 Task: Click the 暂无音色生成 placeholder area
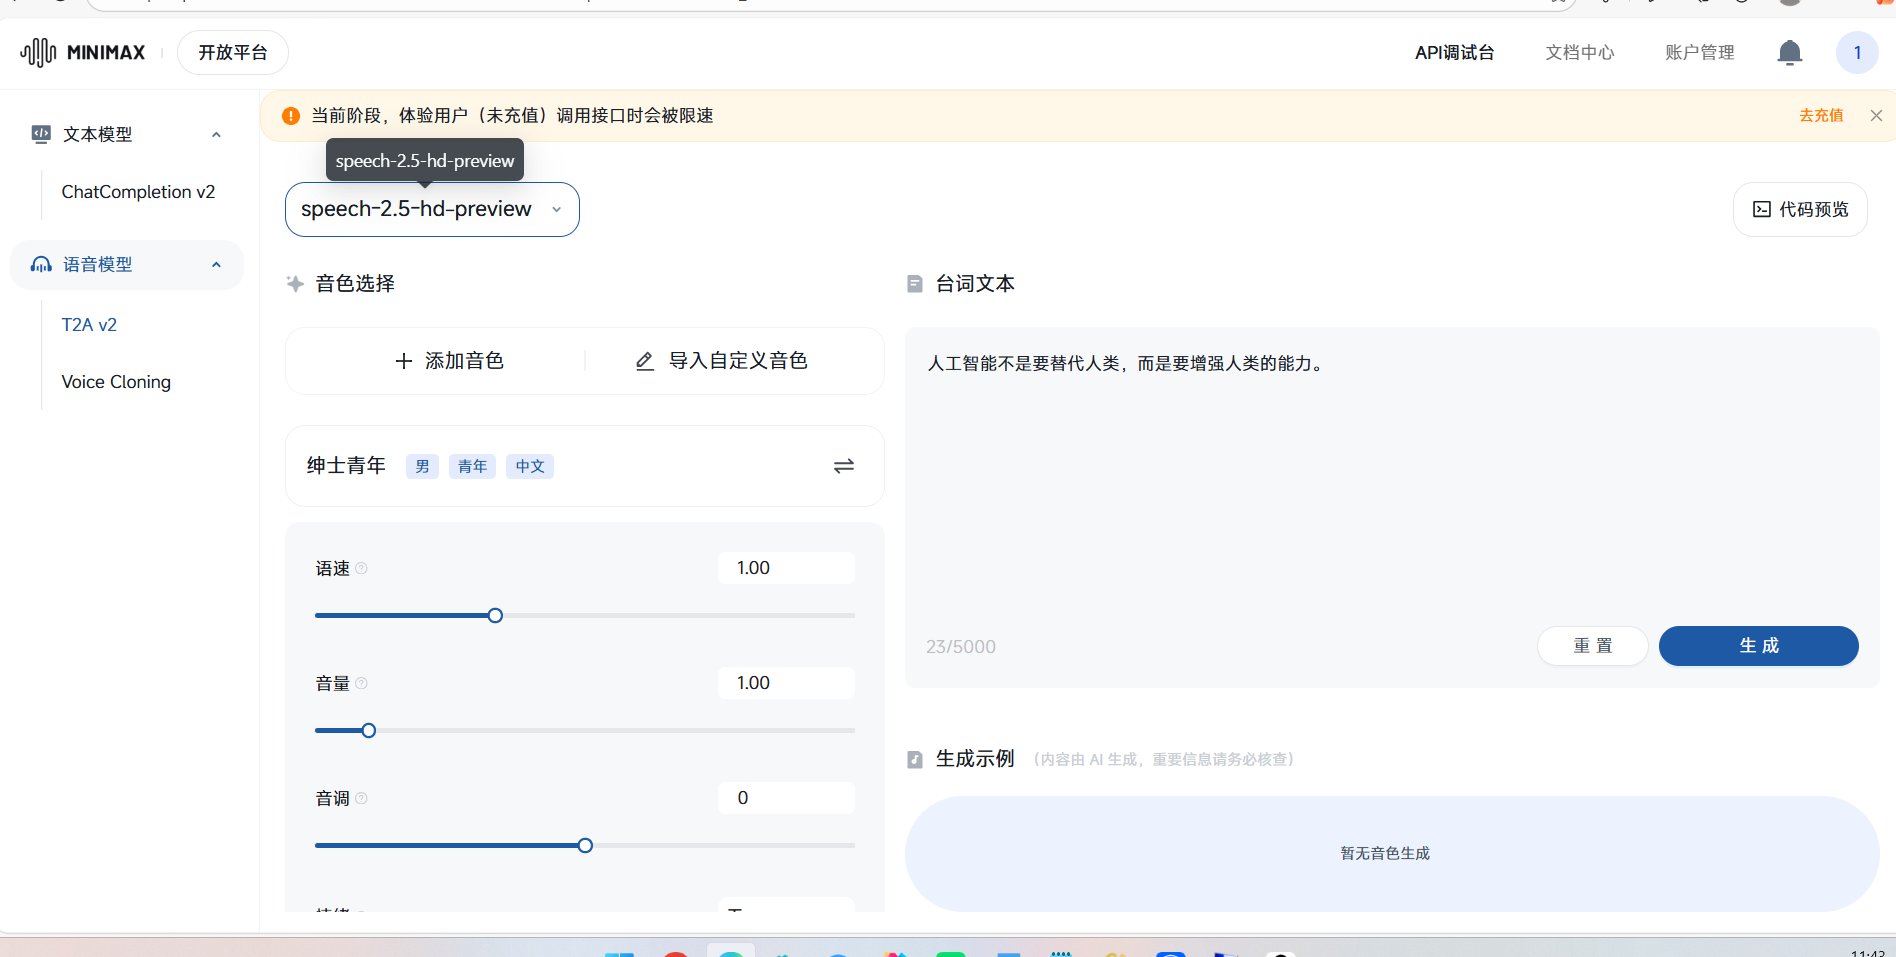[1392, 854]
